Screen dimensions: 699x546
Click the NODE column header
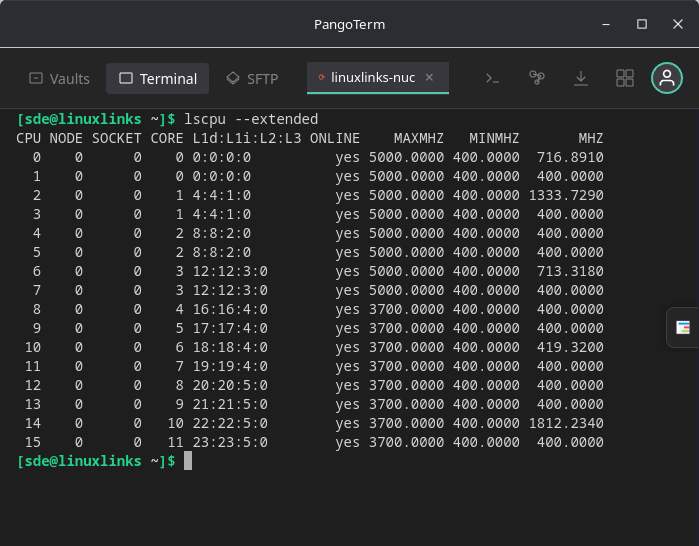[x=66, y=139]
